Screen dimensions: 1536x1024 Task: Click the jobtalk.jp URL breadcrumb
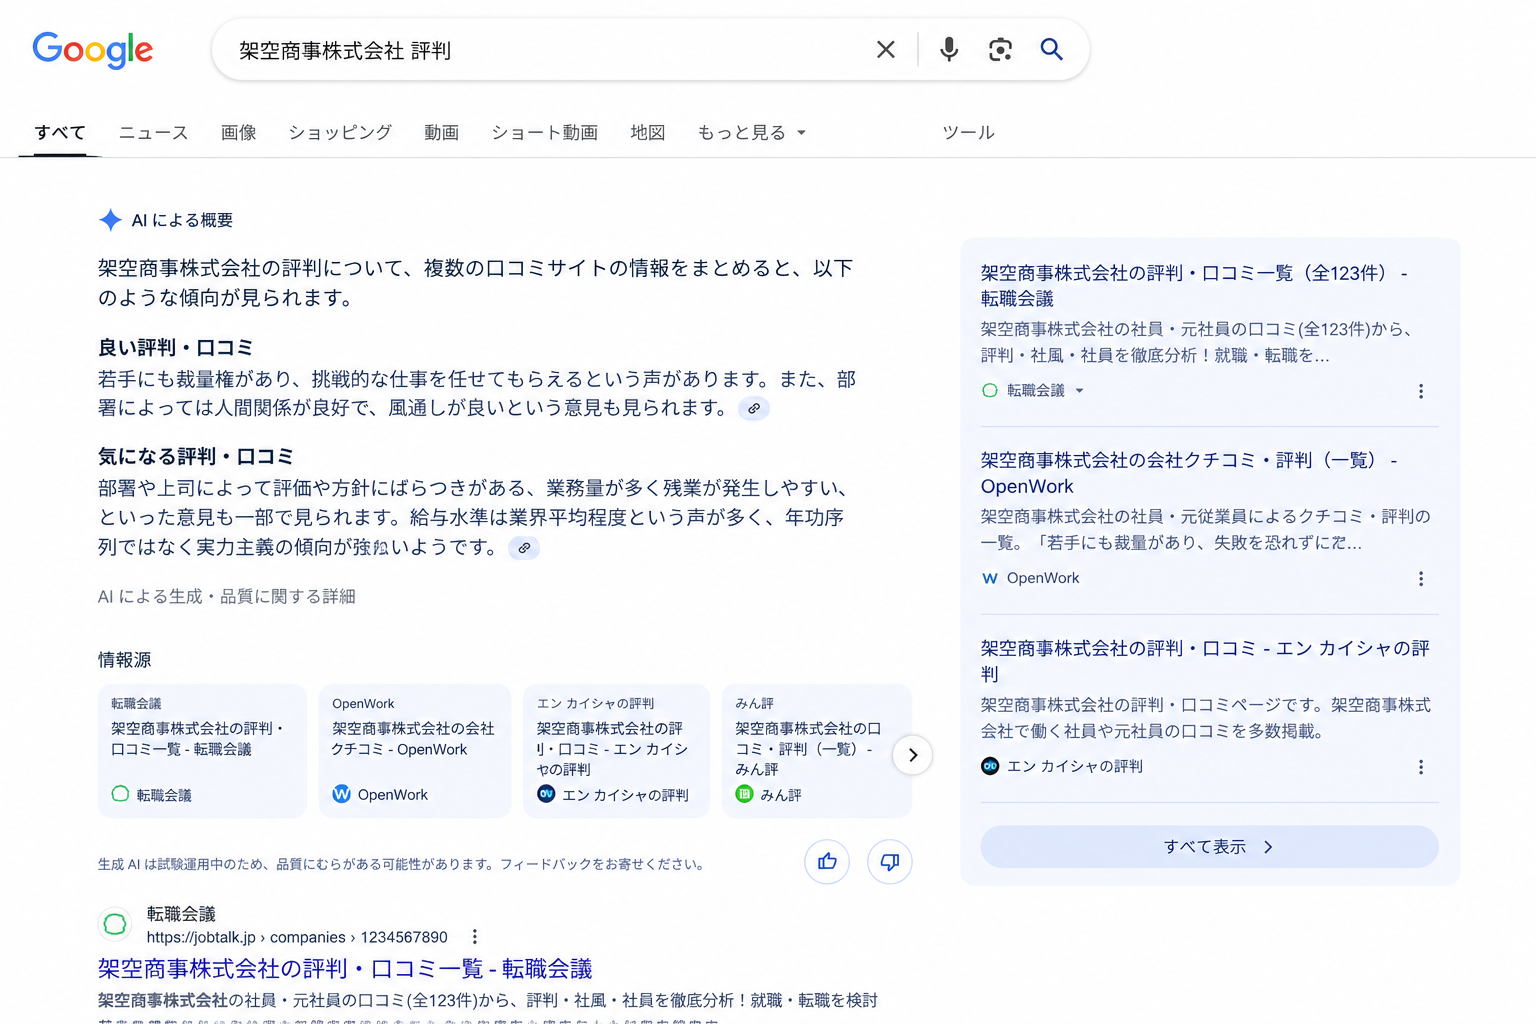(x=297, y=937)
